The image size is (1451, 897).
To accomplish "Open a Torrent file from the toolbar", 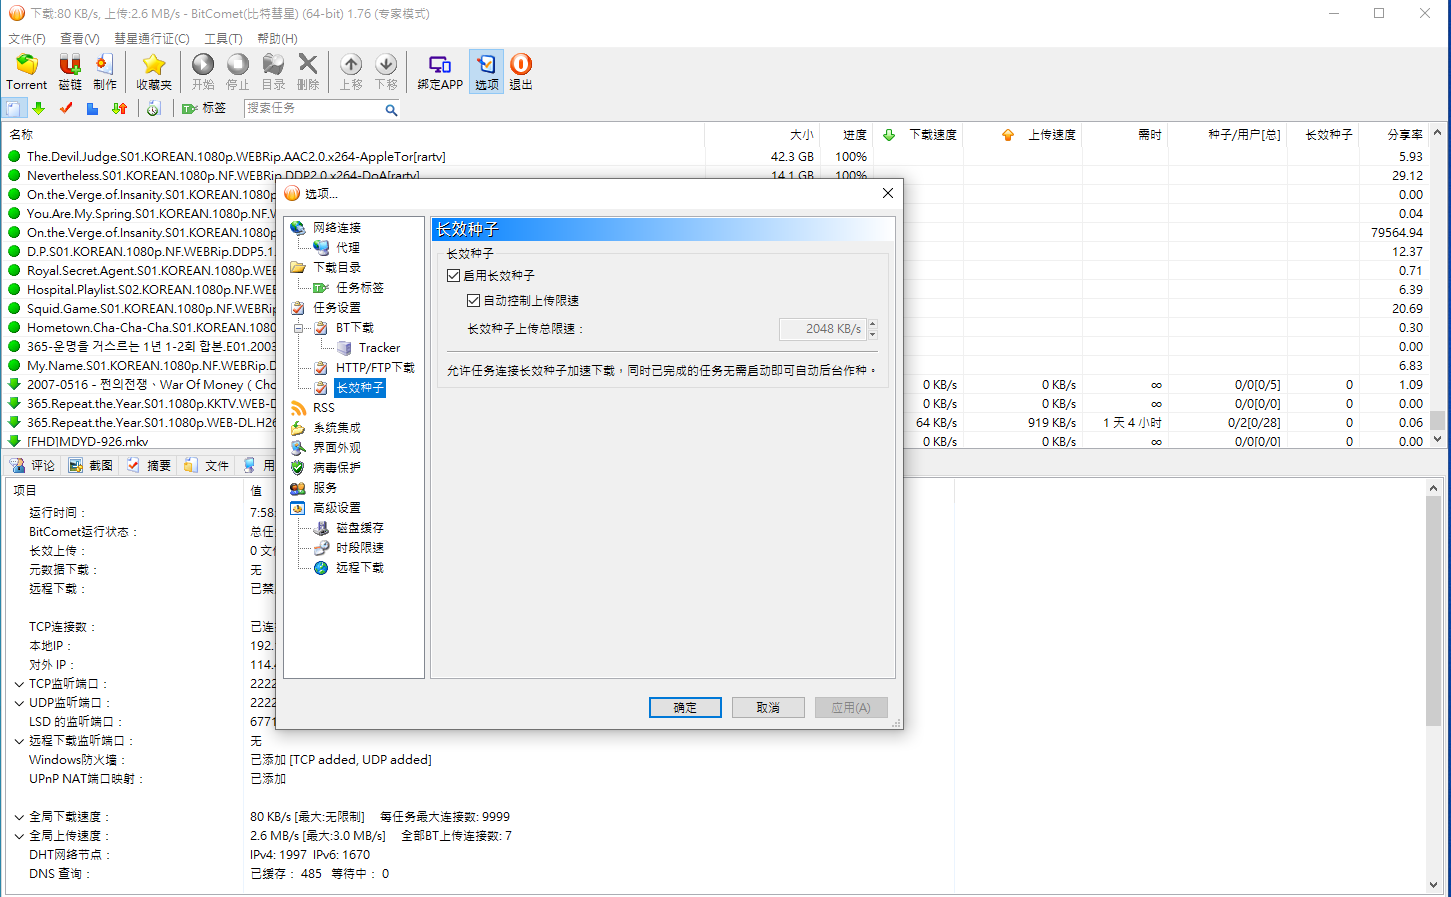I will pyautogui.click(x=27, y=72).
